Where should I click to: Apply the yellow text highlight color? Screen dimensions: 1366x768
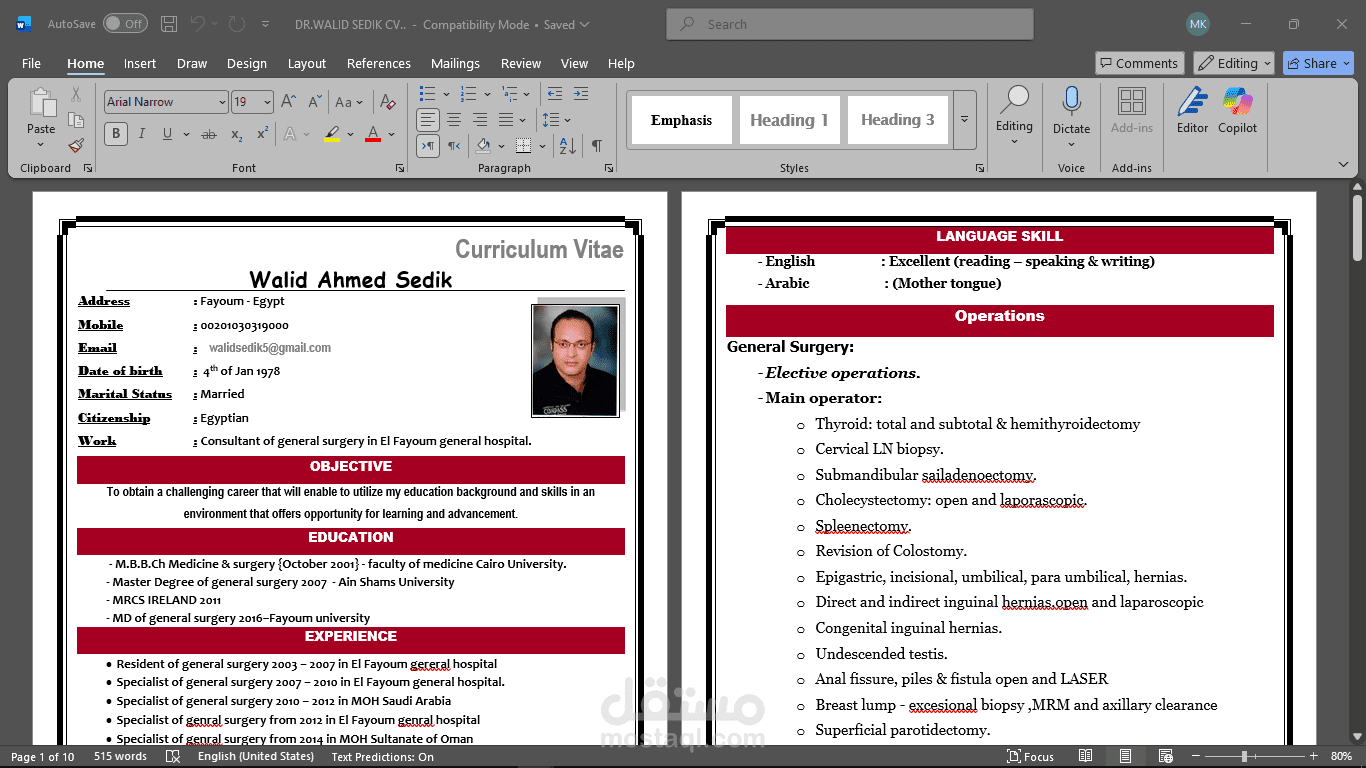pos(332,134)
